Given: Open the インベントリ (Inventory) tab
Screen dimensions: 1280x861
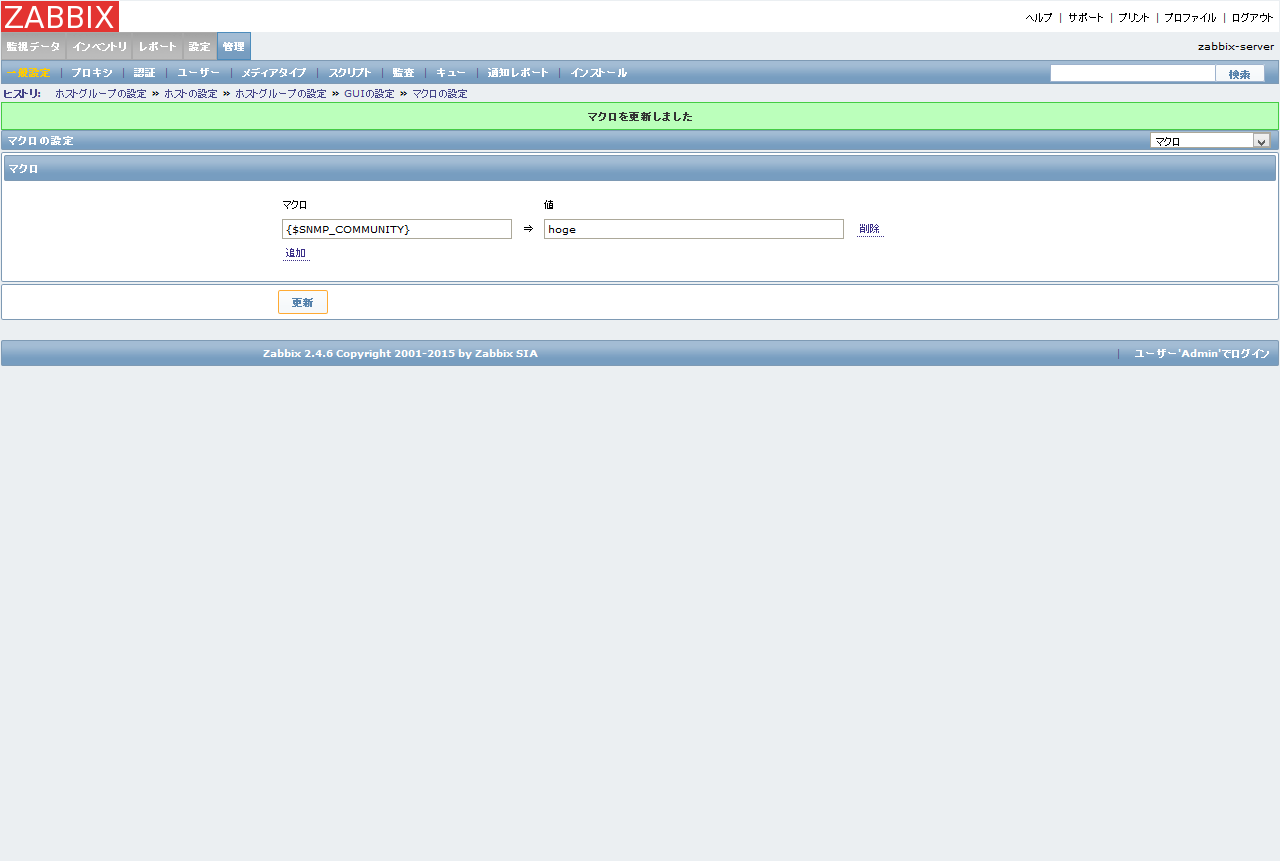Looking at the screenshot, I should [100, 46].
